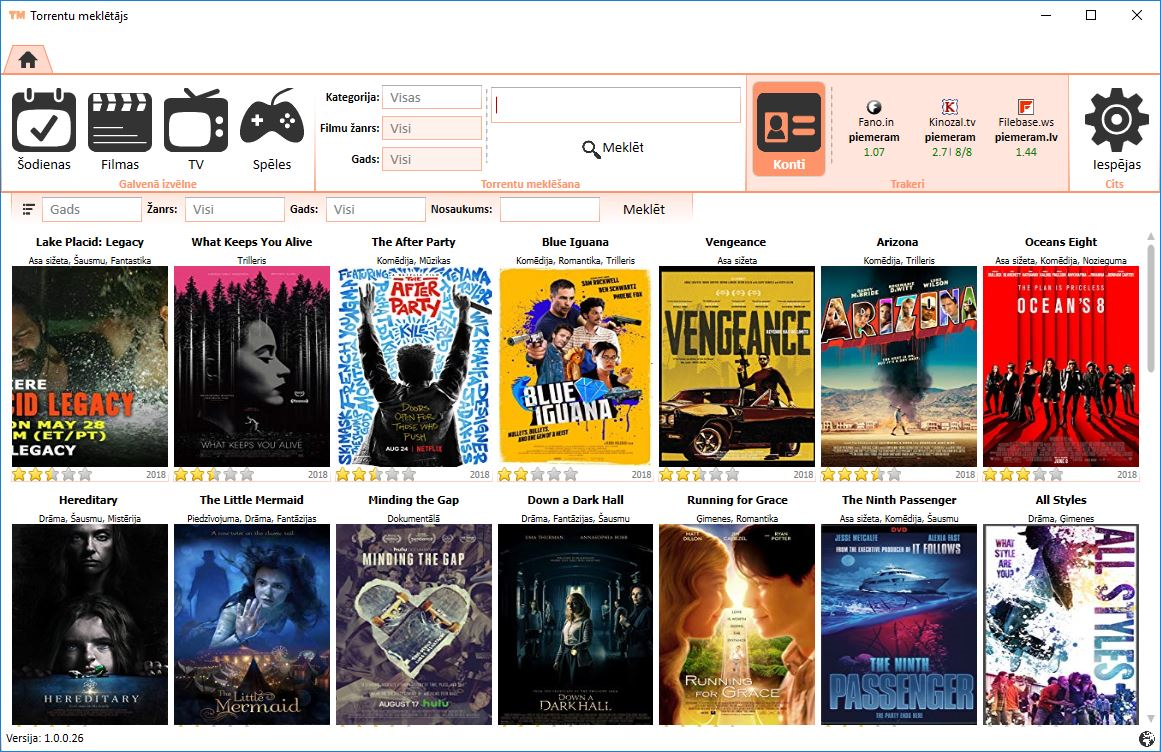Open Šodienas calendar icon

click(44, 130)
